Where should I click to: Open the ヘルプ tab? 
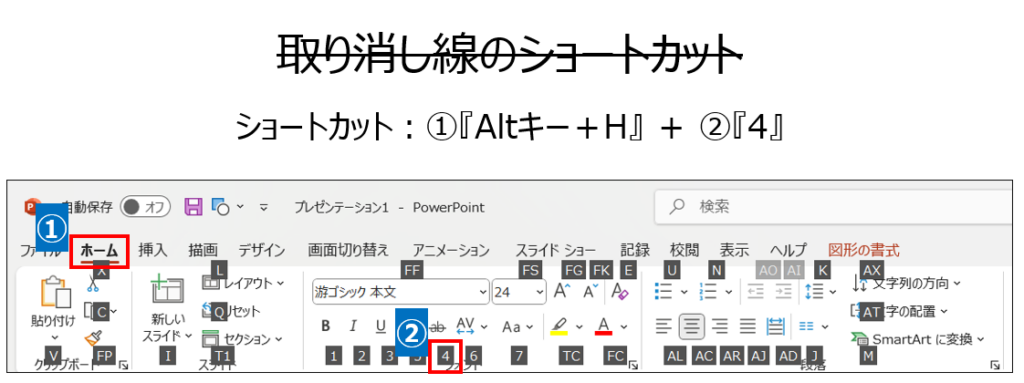pyautogui.click(x=788, y=250)
